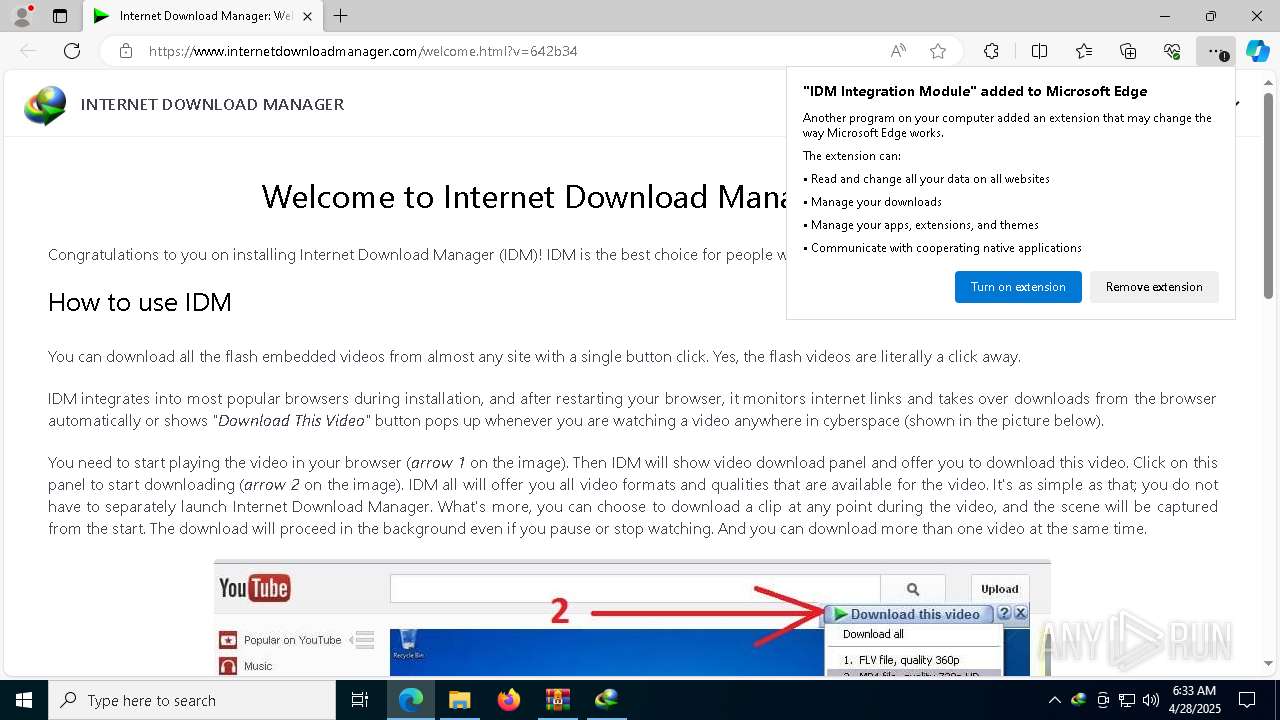This screenshot has width=1280, height=720.
Task: Go back to the previous page
Action: click(x=28, y=51)
